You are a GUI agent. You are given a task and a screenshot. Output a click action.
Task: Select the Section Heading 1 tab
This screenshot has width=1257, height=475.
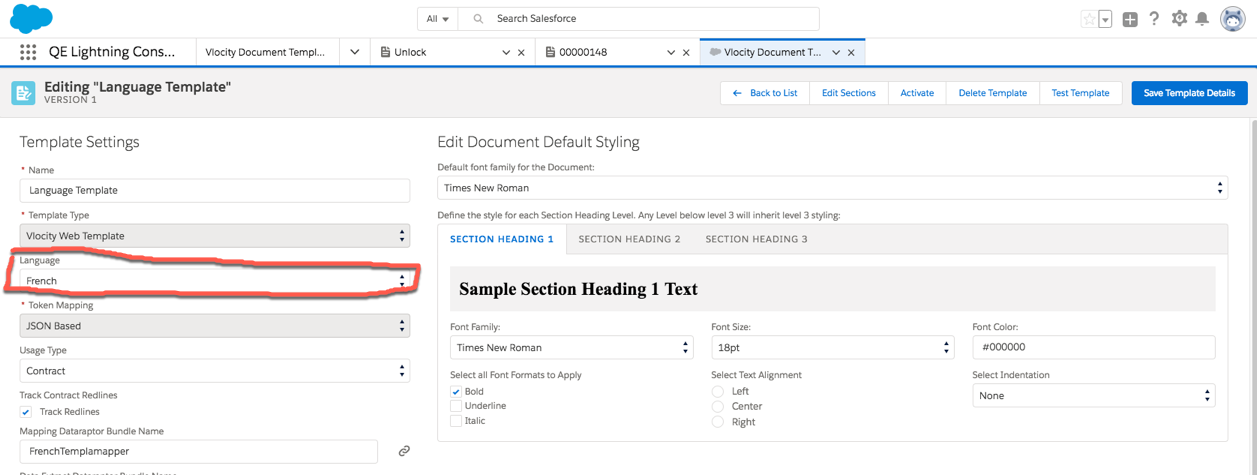tap(502, 239)
